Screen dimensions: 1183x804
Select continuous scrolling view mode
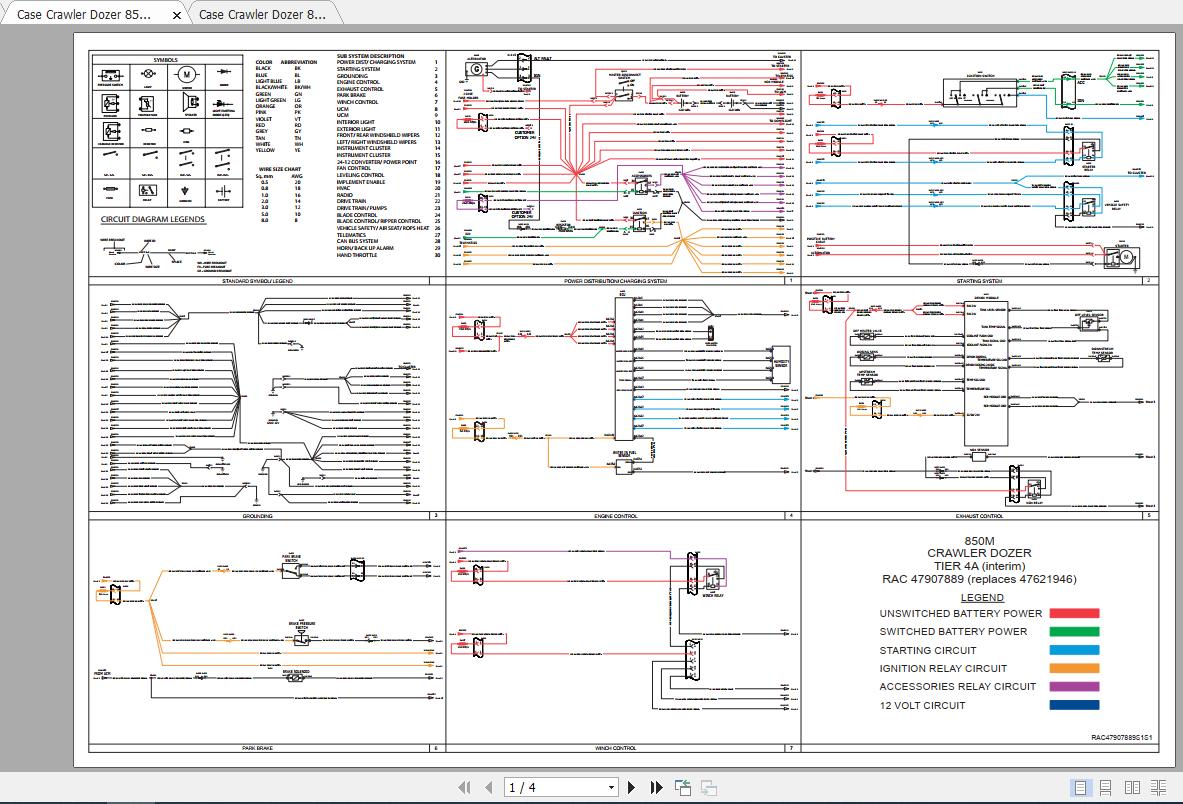coord(1105,787)
